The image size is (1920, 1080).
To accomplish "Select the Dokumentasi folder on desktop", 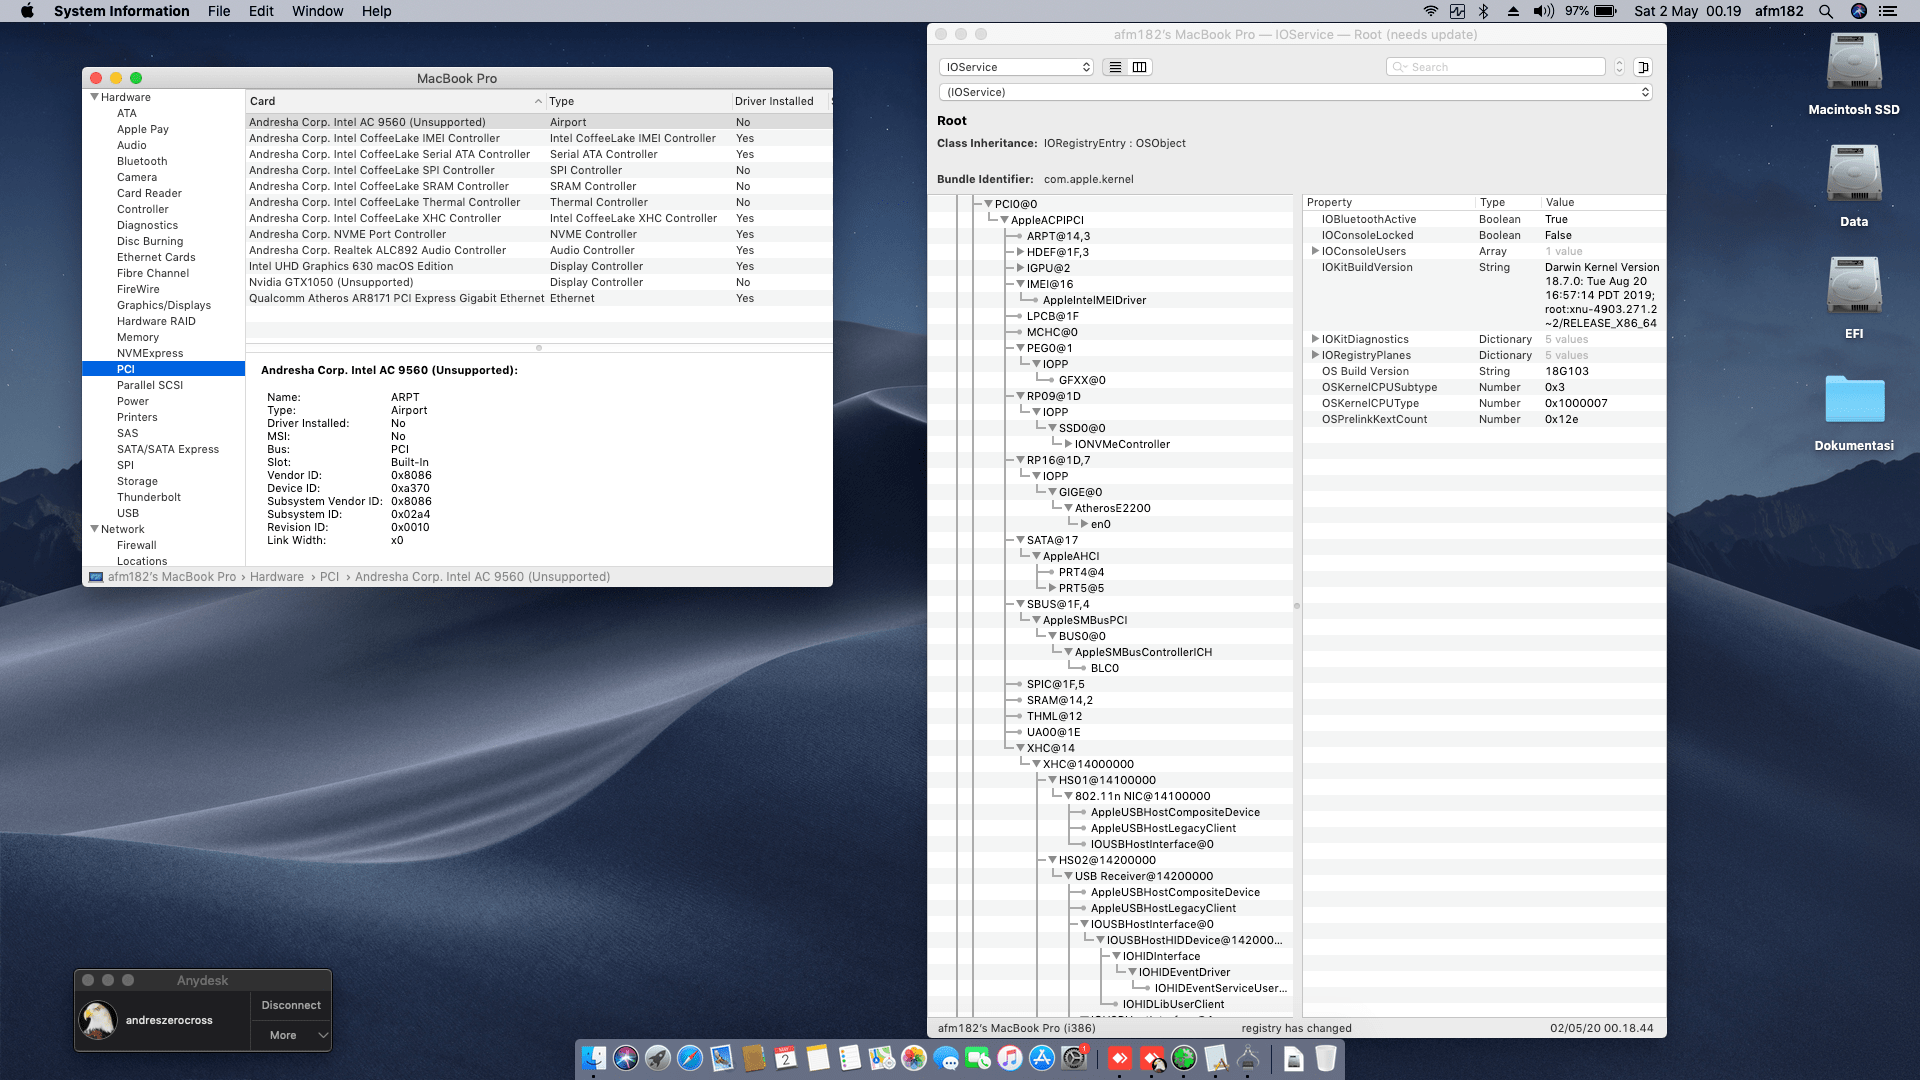I will coord(1854,400).
